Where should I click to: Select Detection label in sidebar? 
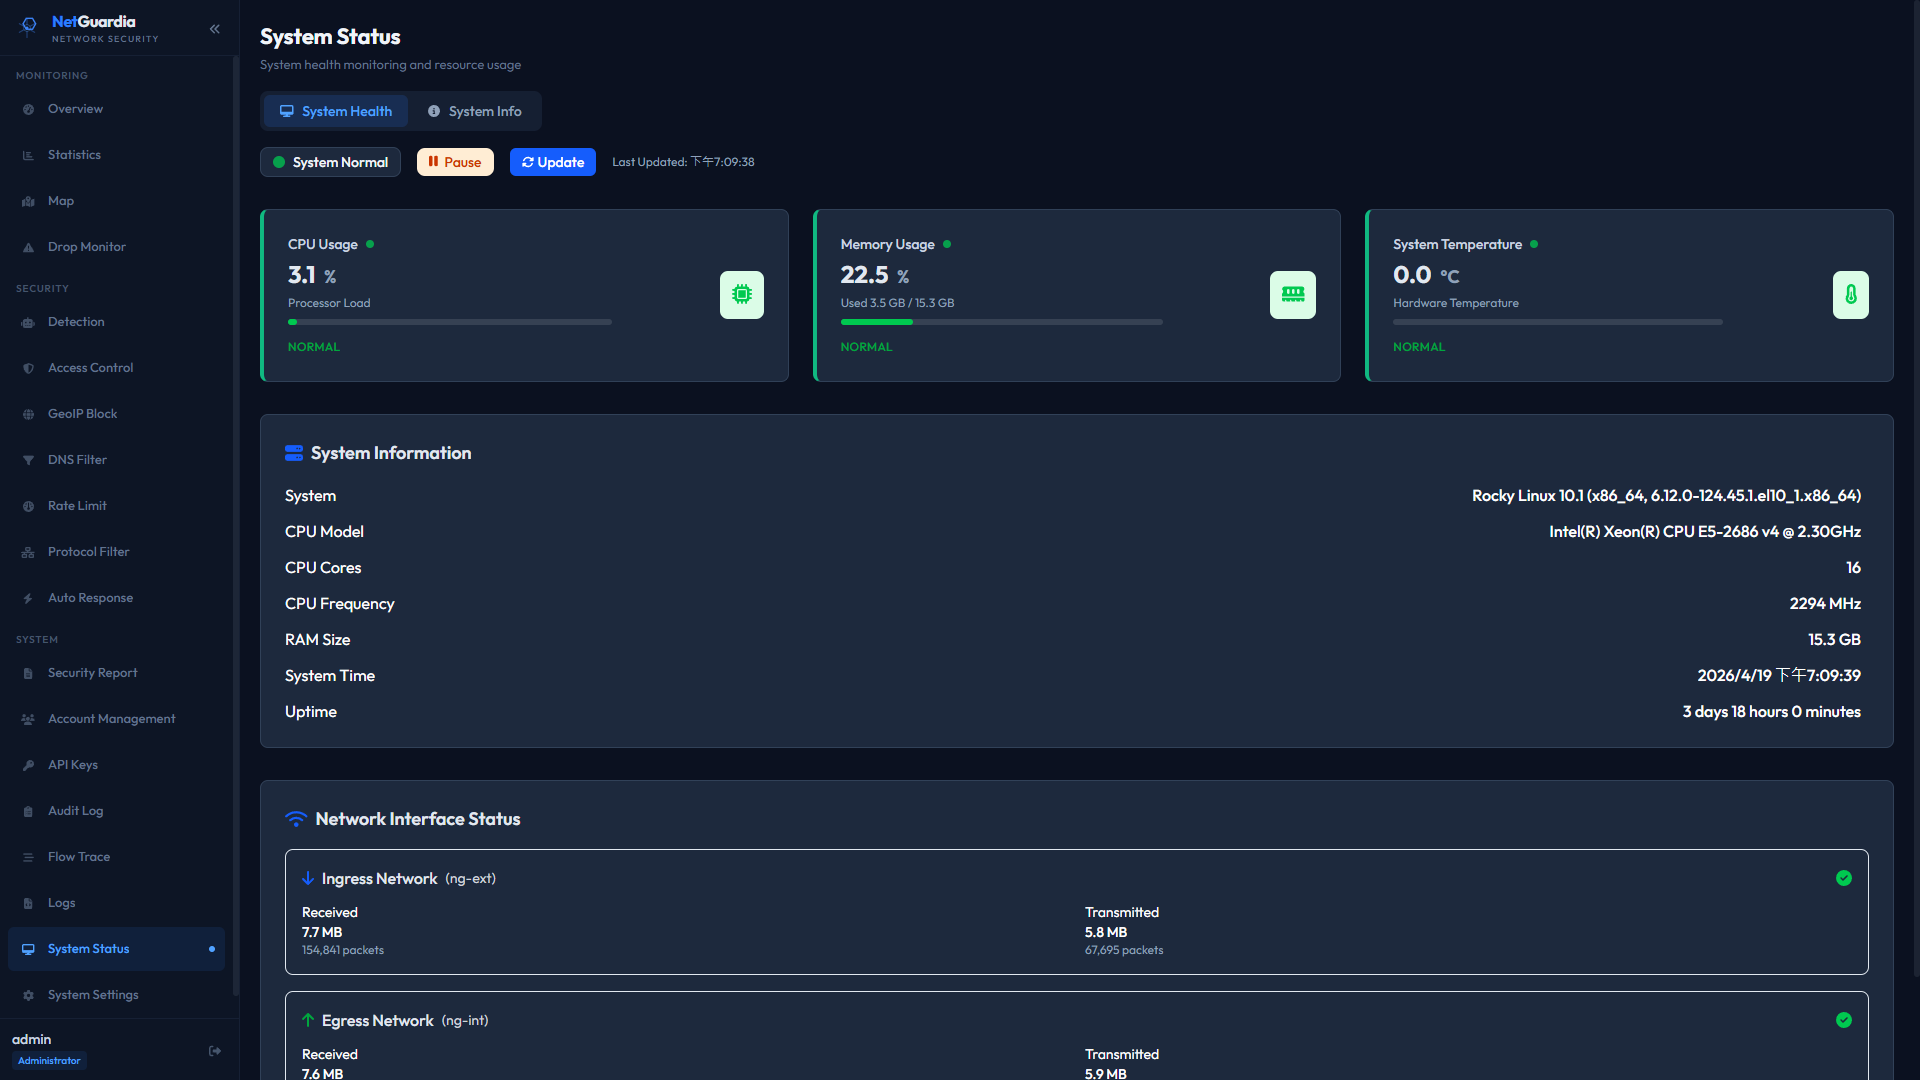pyautogui.click(x=76, y=322)
